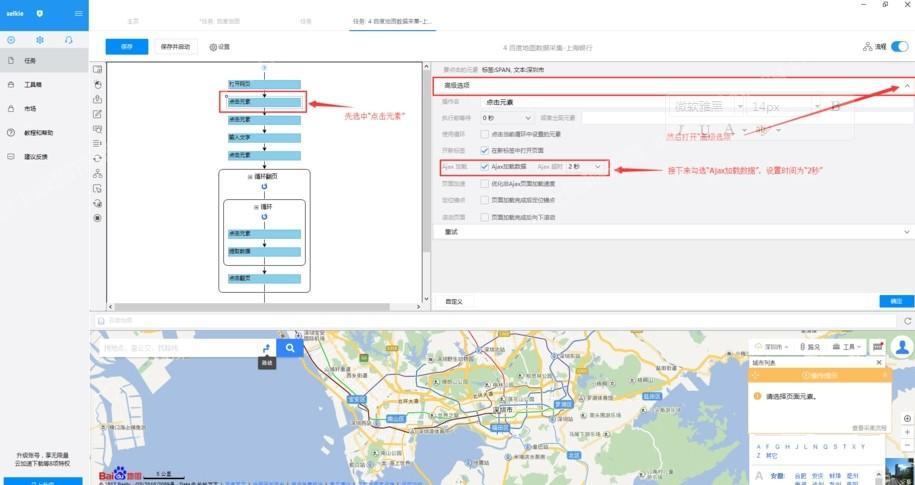Screen dimensions: 915x485
Task: Click the 操作名 input field
Action: point(697,102)
